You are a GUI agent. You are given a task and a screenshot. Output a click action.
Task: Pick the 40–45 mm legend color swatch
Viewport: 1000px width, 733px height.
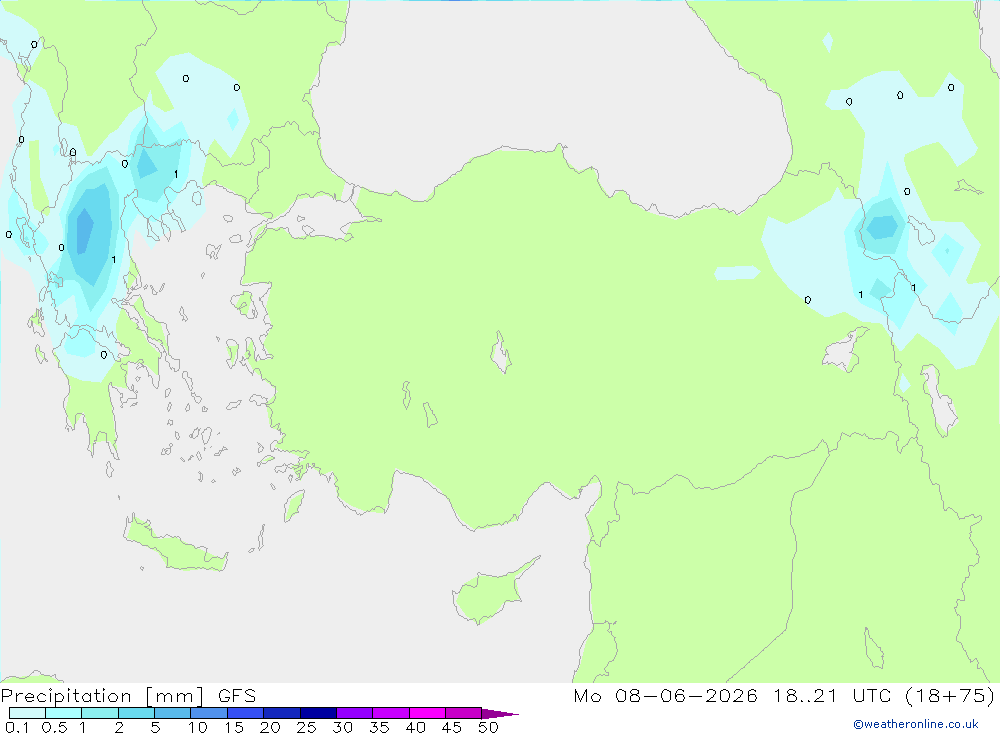(x=427, y=713)
